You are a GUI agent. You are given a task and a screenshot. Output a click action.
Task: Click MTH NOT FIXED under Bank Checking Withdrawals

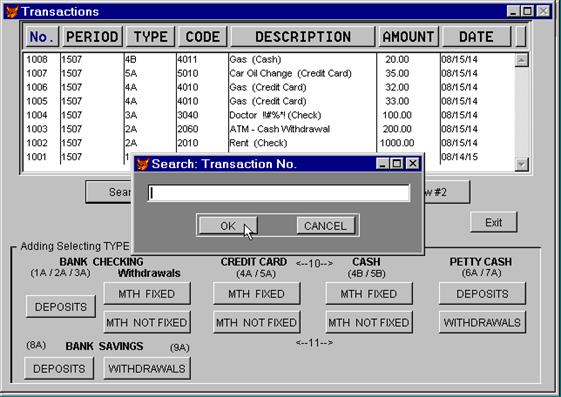[147, 322]
